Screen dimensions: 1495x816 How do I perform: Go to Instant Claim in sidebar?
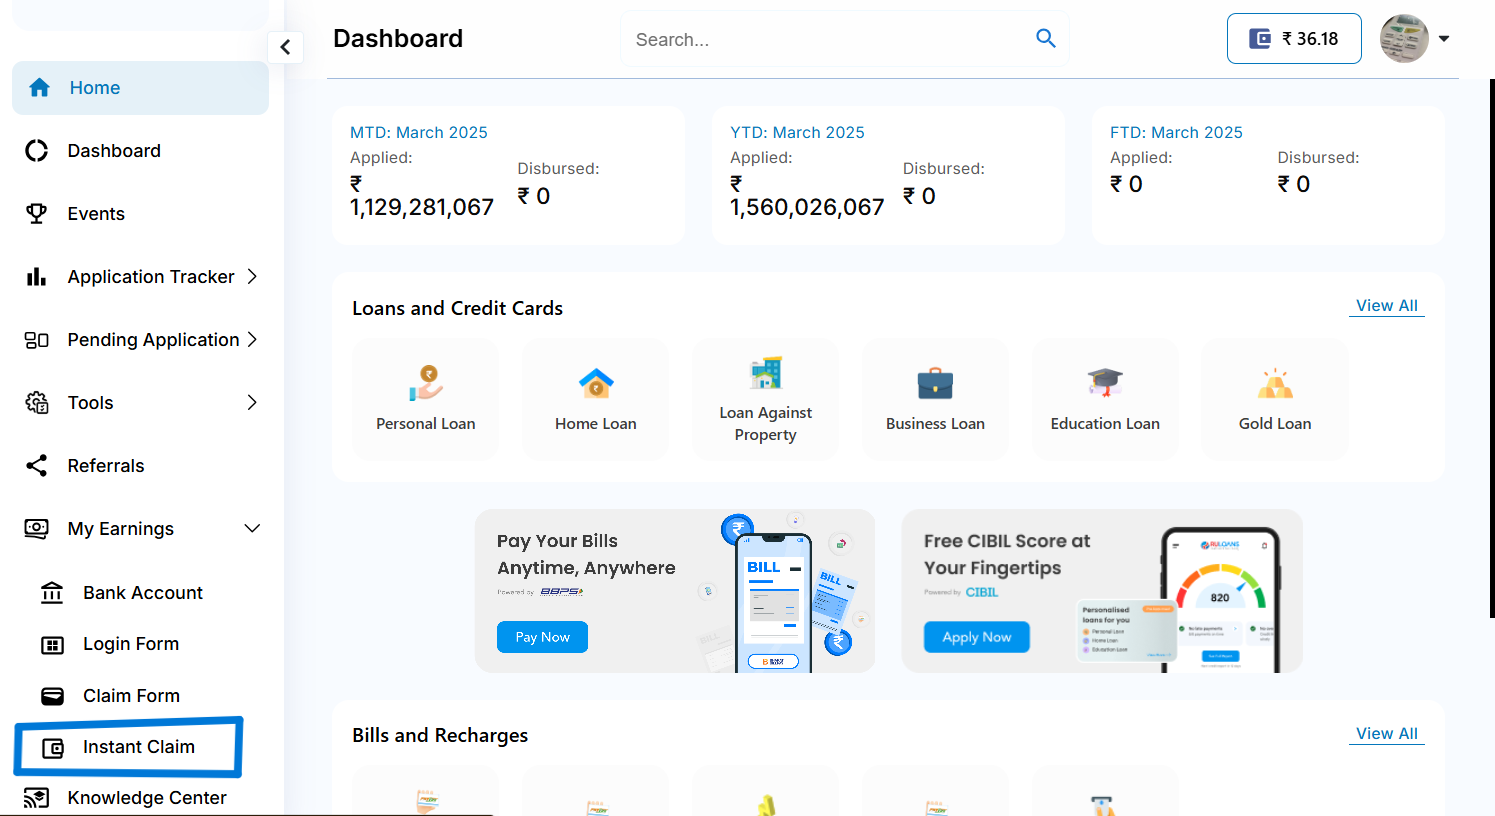138,747
